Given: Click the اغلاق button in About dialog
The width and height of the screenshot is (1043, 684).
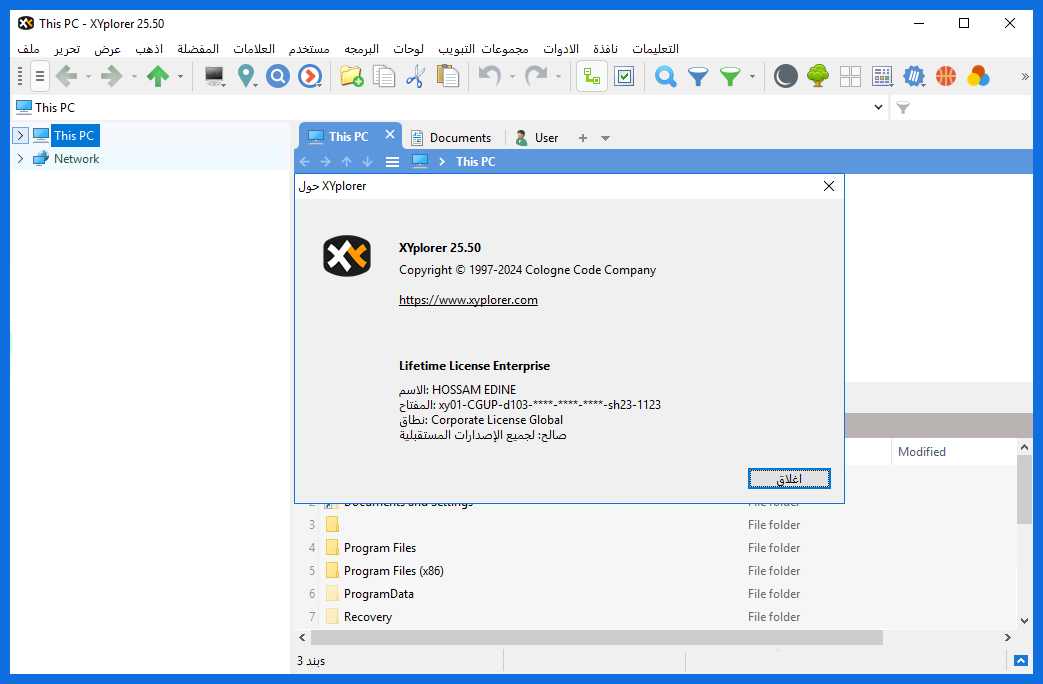Looking at the screenshot, I should (x=789, y=478).
